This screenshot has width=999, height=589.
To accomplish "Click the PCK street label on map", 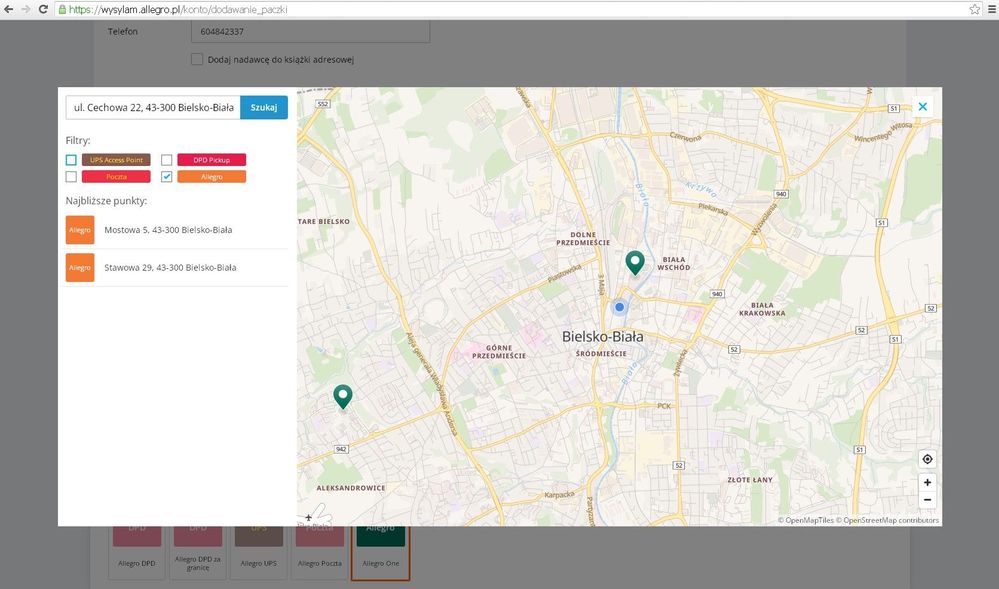I will pos(664,406).
